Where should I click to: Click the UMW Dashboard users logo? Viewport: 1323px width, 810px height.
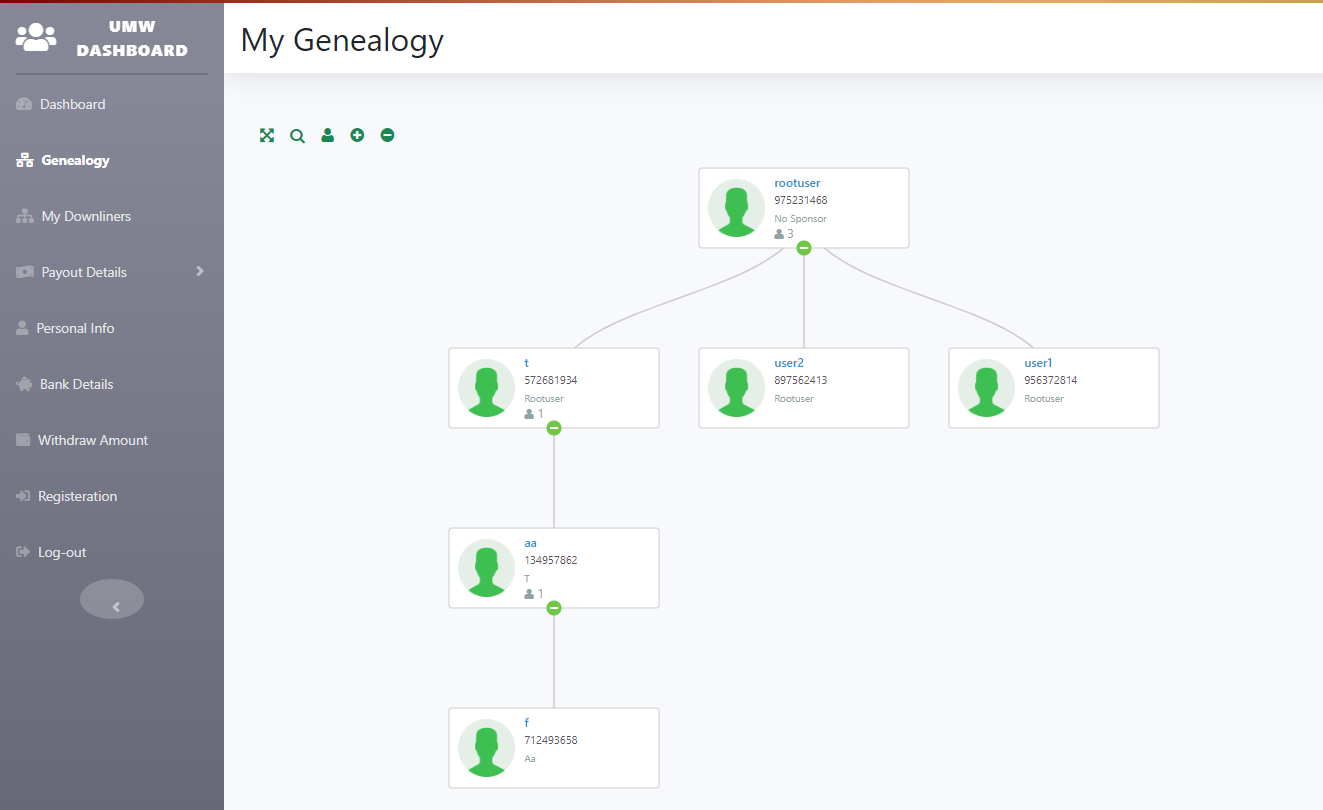37,37
